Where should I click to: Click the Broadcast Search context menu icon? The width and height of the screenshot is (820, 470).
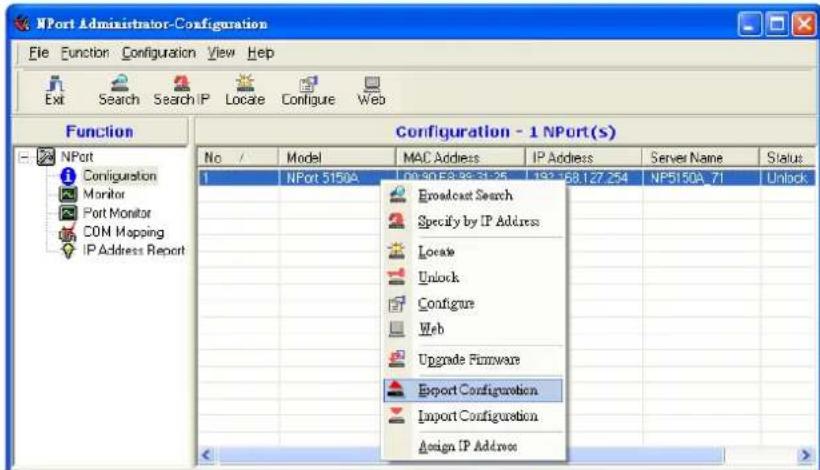point(397,194)
